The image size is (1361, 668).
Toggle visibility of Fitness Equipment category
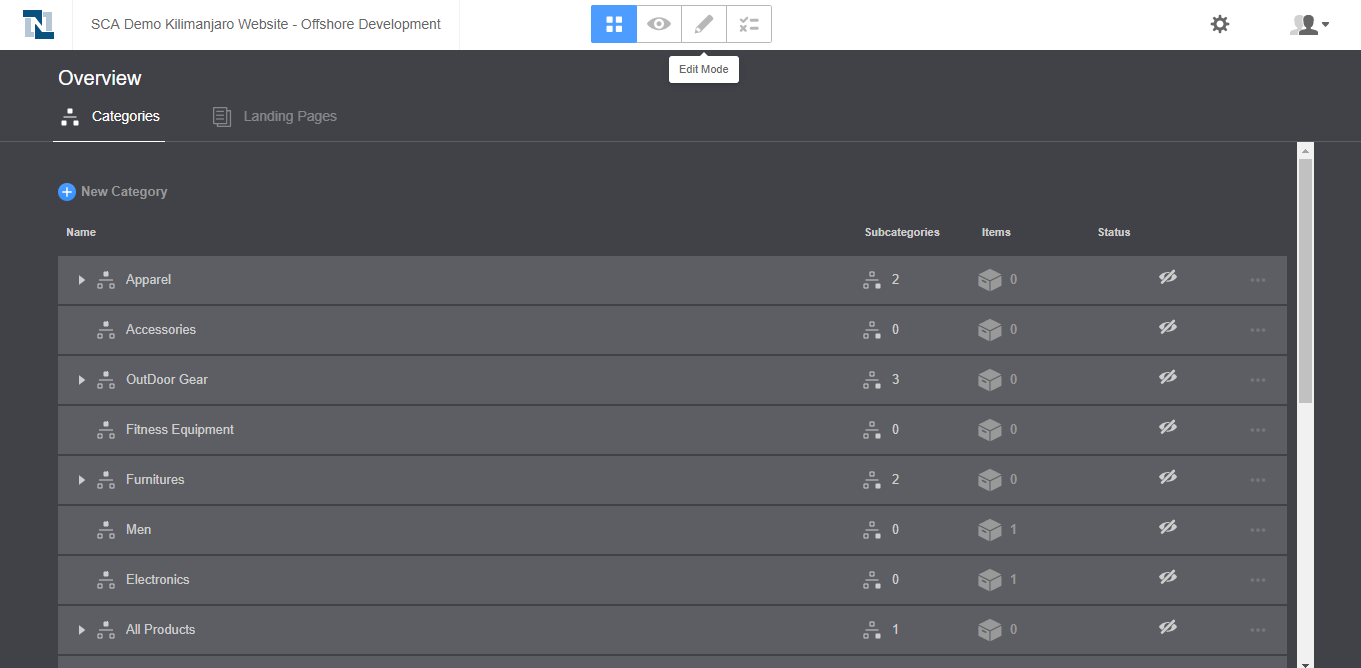pos(1167,428)
